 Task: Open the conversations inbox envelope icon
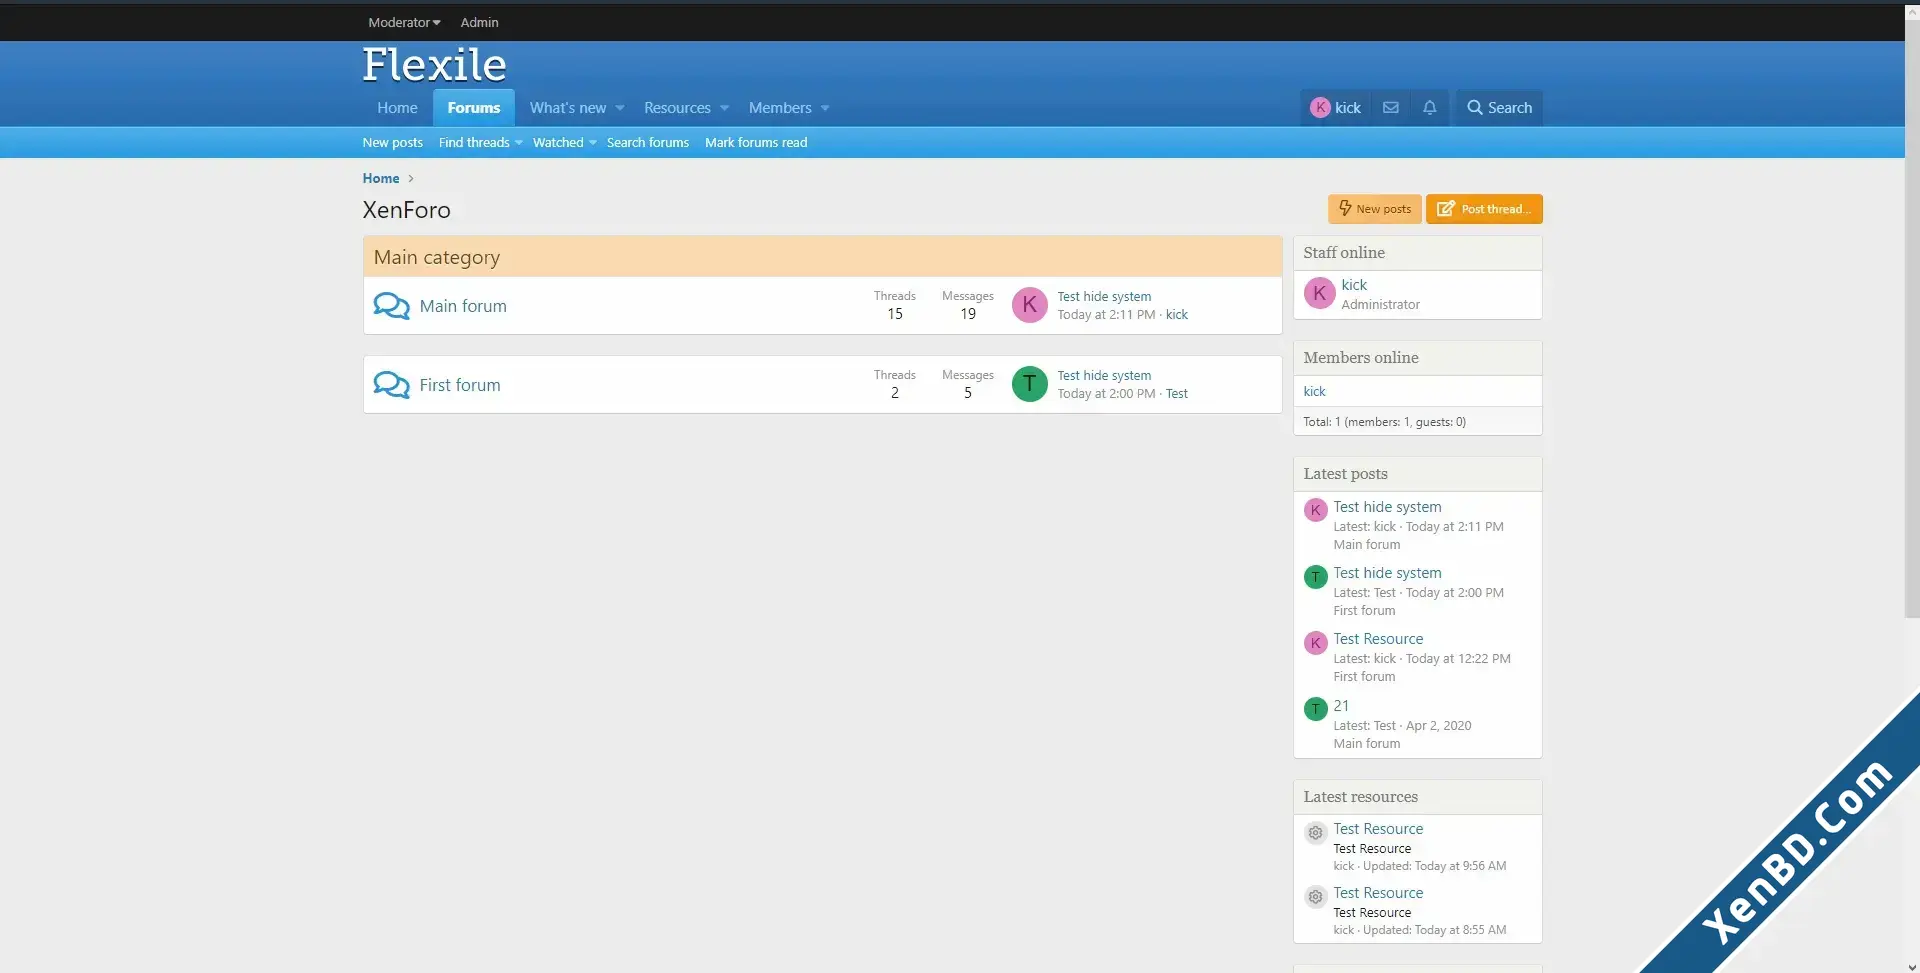1390,107
